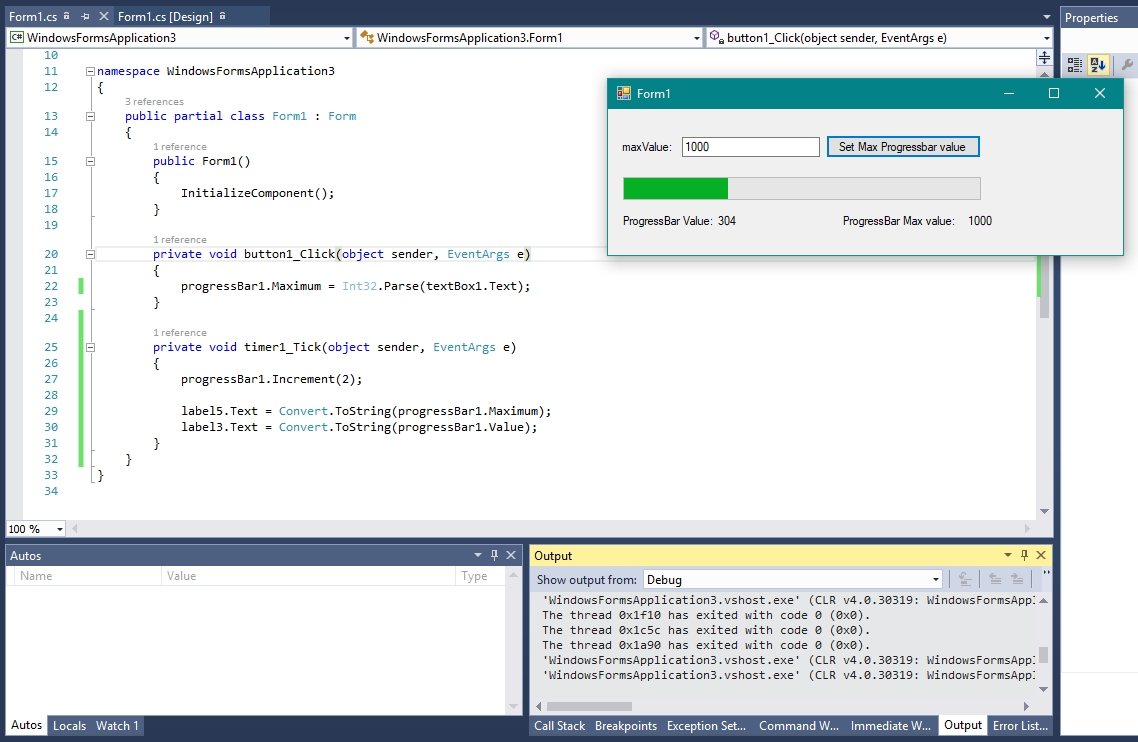Click the Categorized view icon in Properties
This screenshot has width=1138, height=742.
[x=1074, y=65]
